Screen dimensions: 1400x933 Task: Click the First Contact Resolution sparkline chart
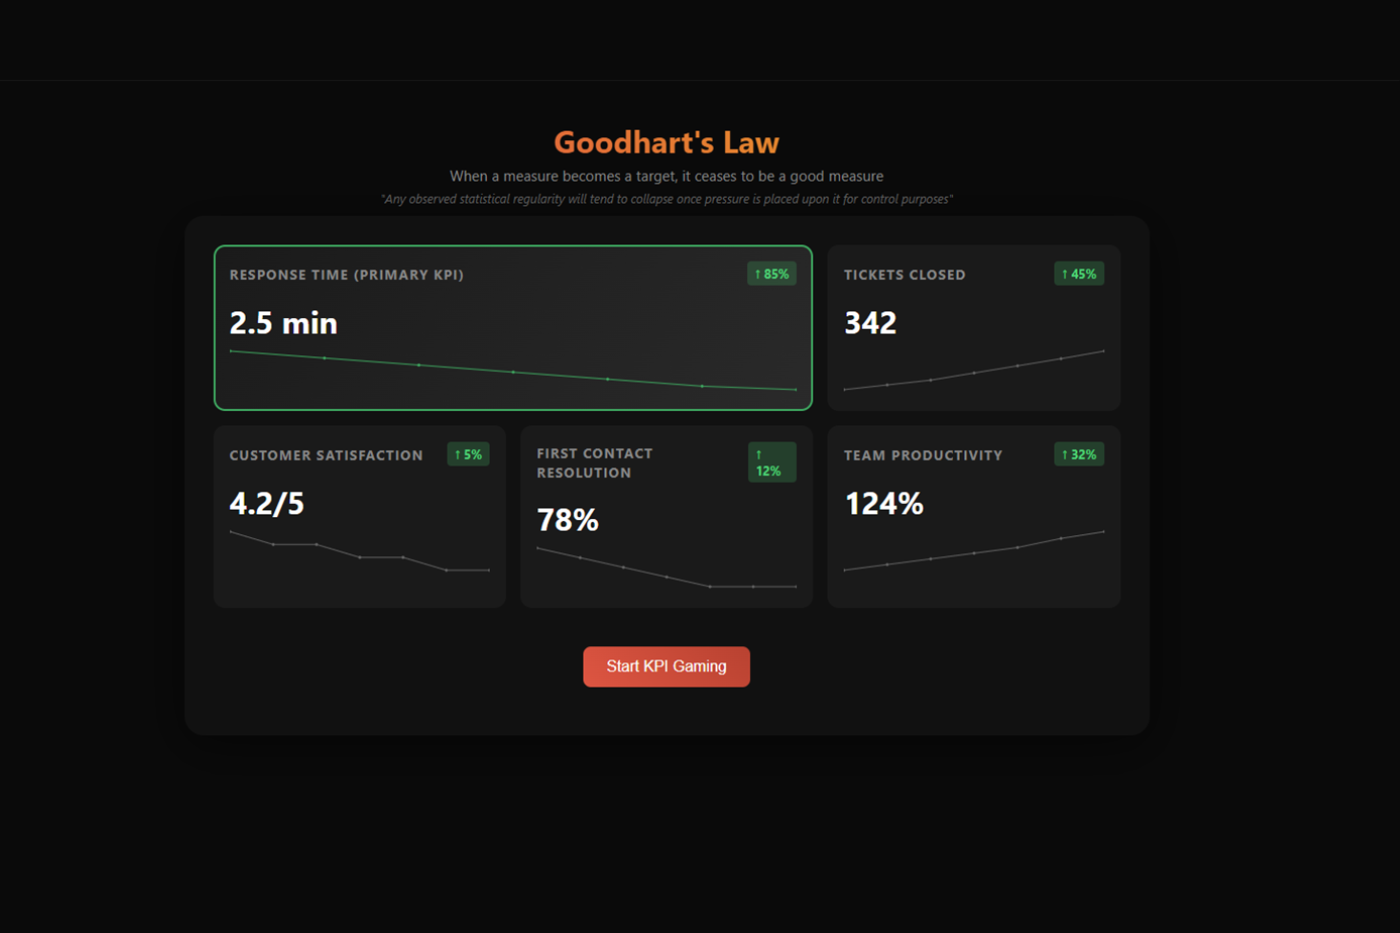(666, 568)
